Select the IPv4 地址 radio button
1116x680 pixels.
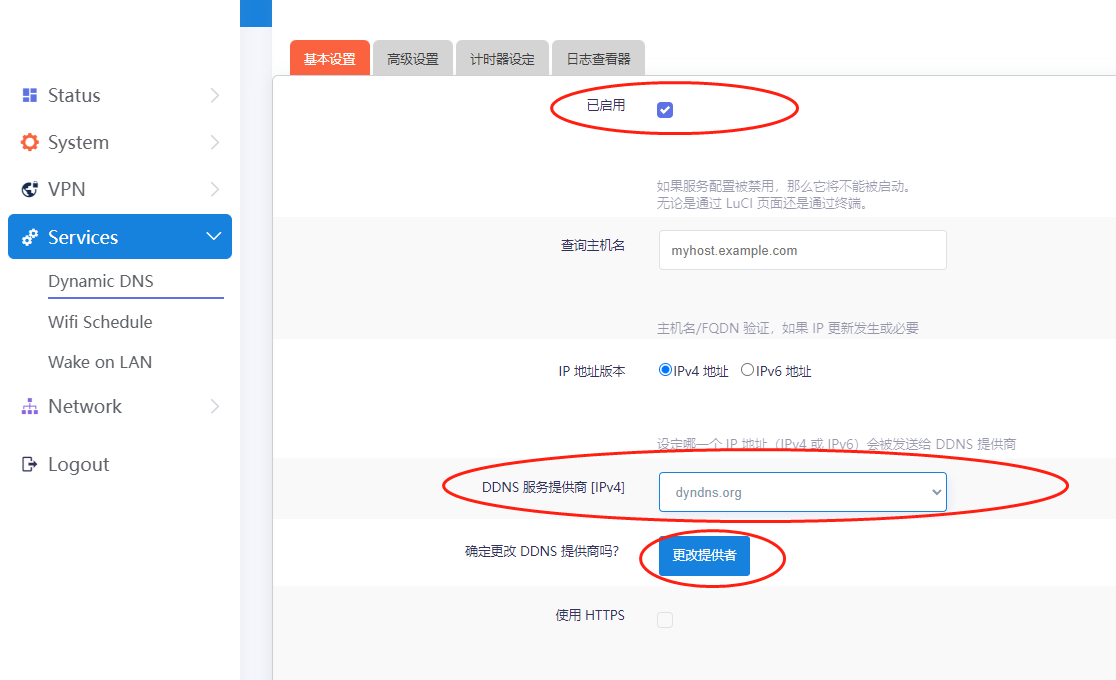point(665,370)
